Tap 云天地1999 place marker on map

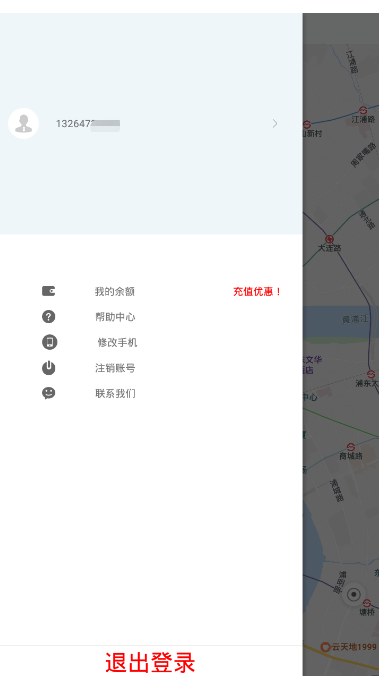349,647
